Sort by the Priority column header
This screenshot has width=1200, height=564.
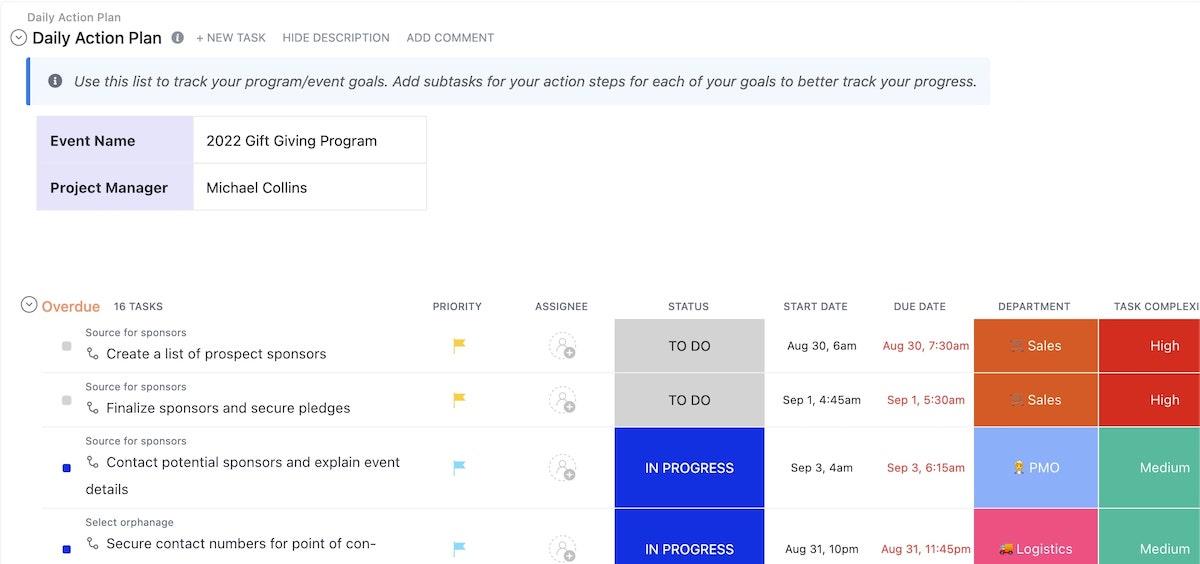coord(457,306)
